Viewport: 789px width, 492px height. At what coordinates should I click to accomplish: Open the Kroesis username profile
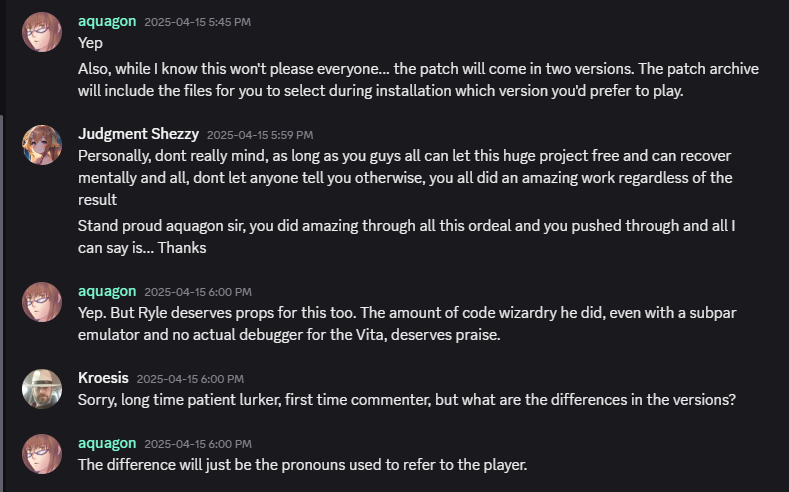coord(103,378)
